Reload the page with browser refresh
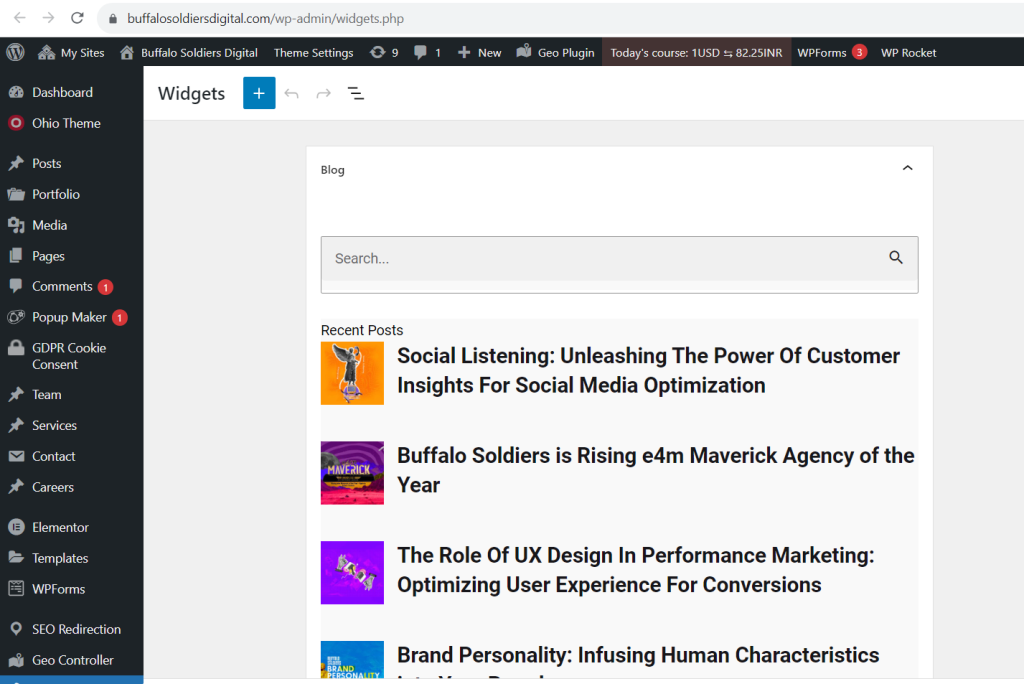This screenshot has height=684, width=1024. pos(77,18)
